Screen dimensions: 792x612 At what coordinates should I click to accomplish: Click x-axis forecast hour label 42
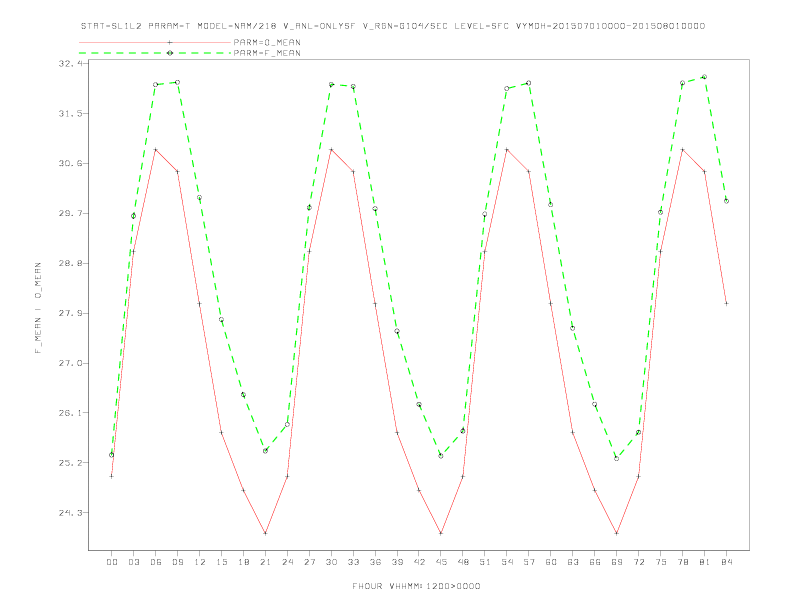coord(419,562)
